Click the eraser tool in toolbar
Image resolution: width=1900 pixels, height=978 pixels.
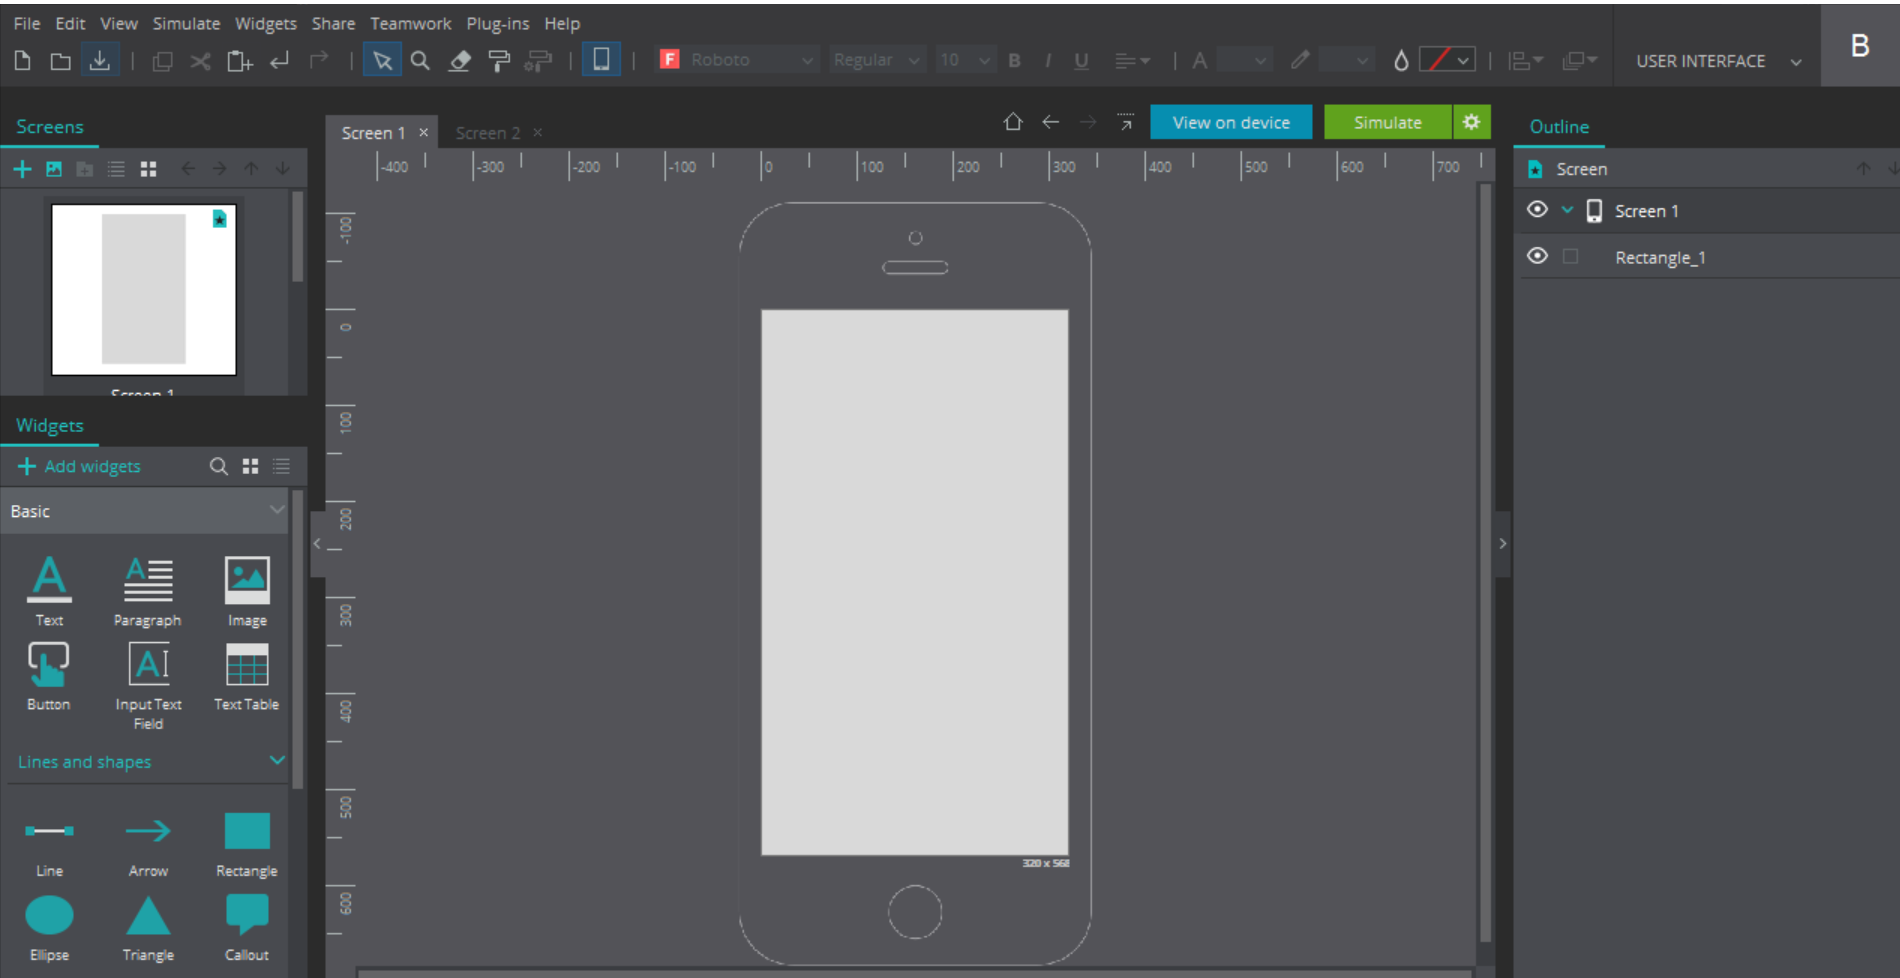(x=459, y=61)
